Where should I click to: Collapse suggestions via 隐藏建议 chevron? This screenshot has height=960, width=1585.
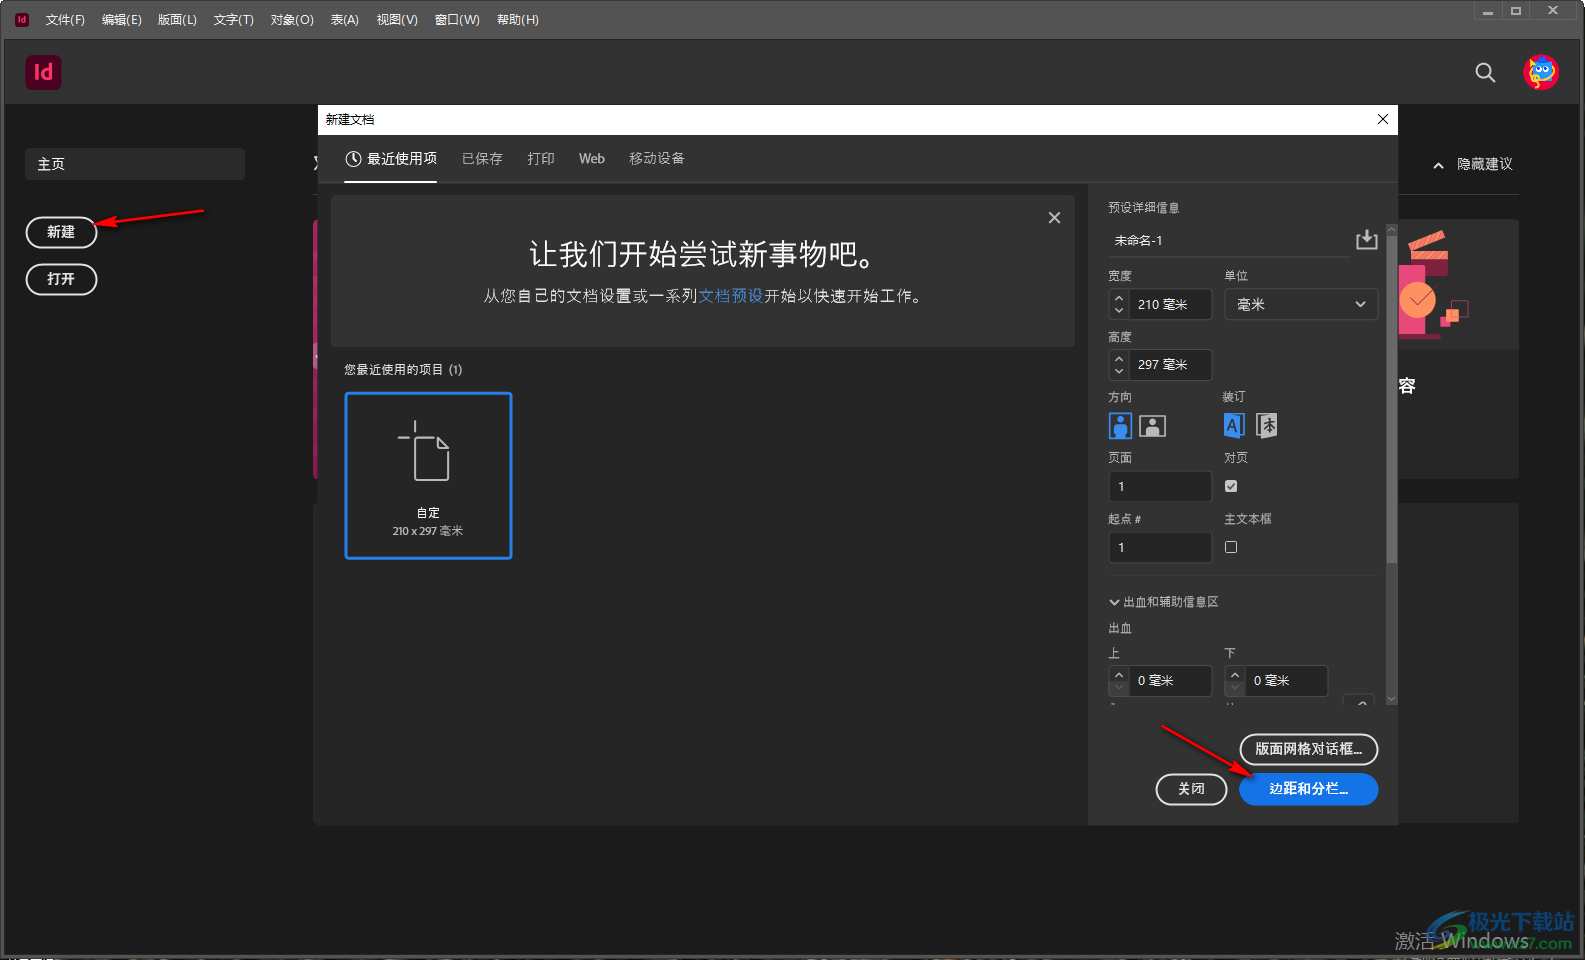(1438, 165)
